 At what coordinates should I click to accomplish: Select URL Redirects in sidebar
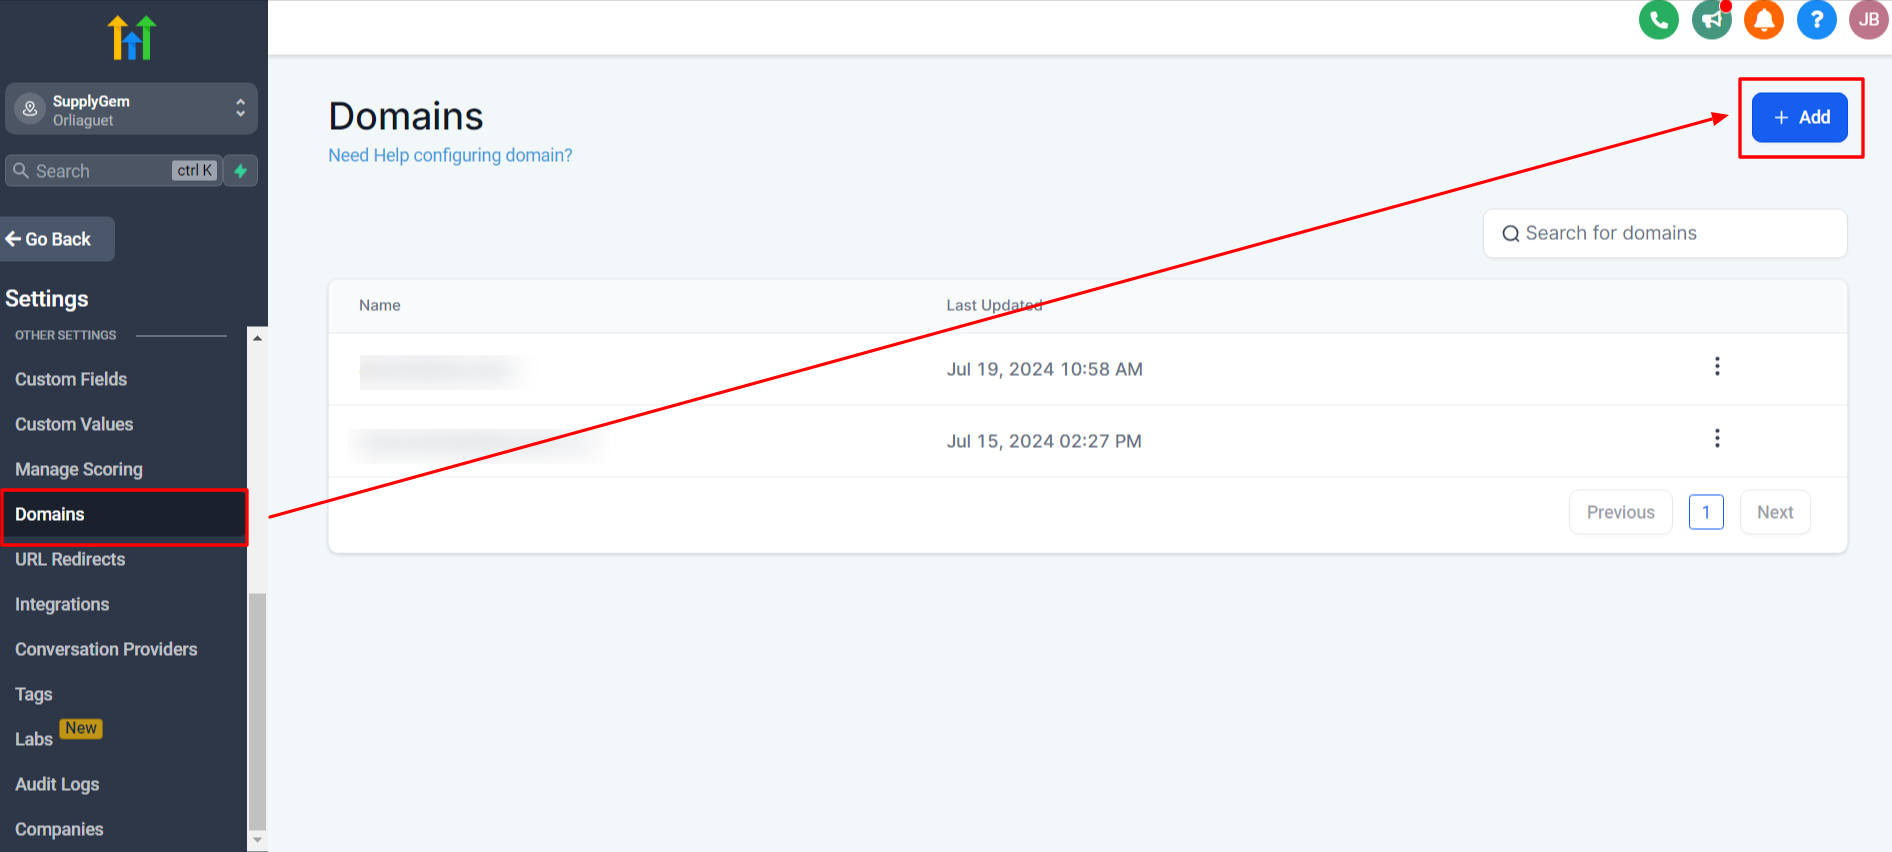[x=70, y=560]
